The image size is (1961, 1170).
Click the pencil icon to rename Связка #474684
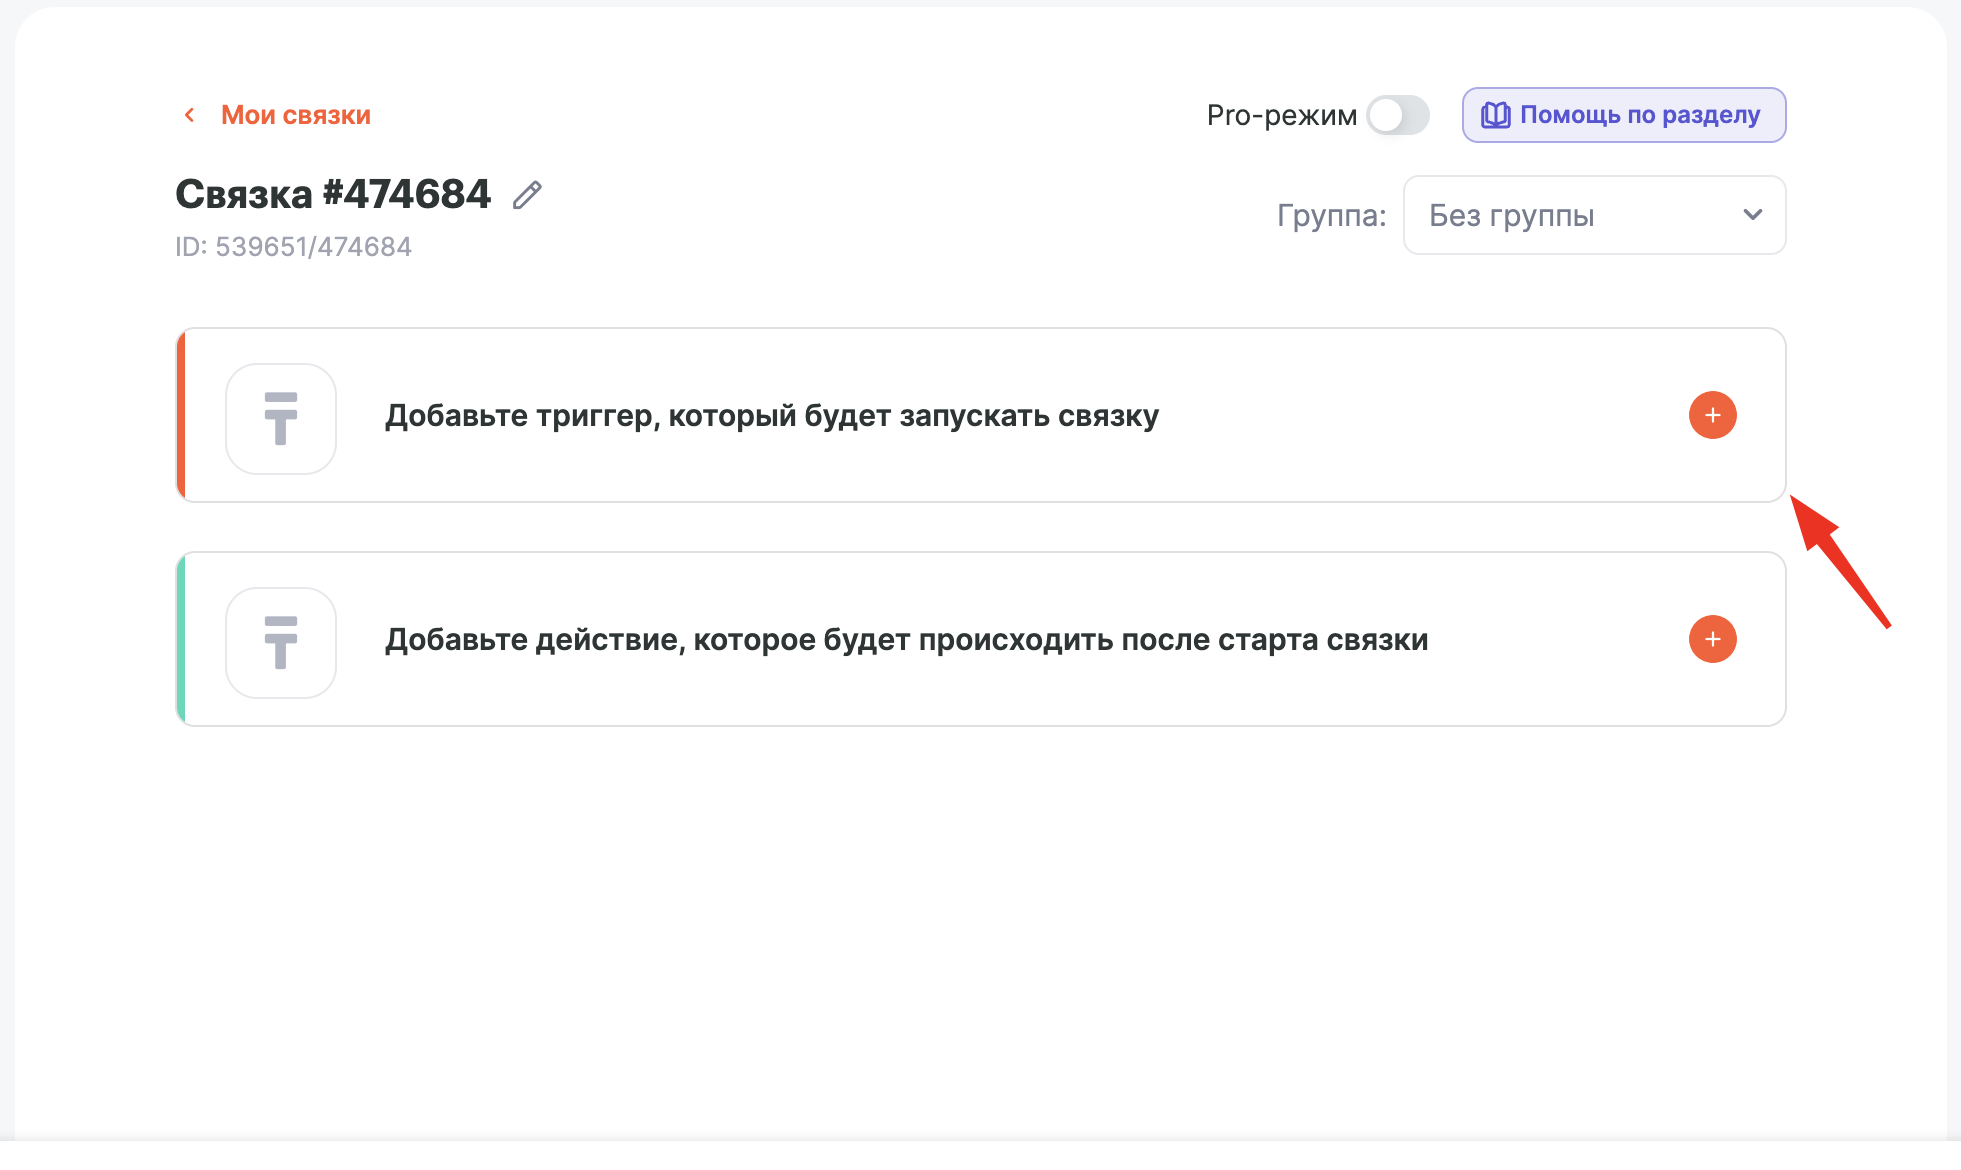(x=527, y=195)
